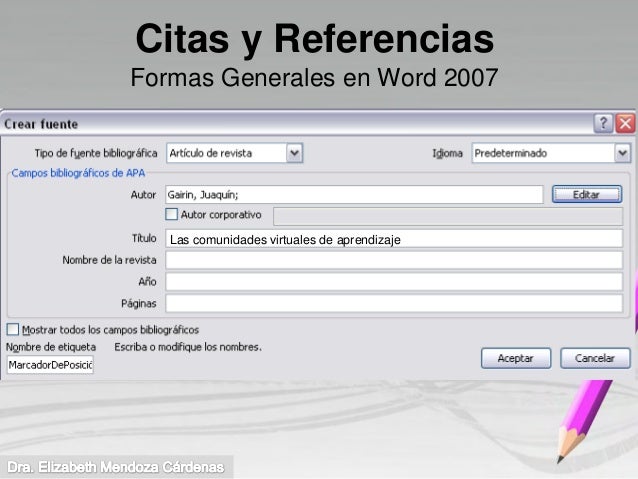Click the Formas Generales en Word 2007 subtitle

pos(314,77)
